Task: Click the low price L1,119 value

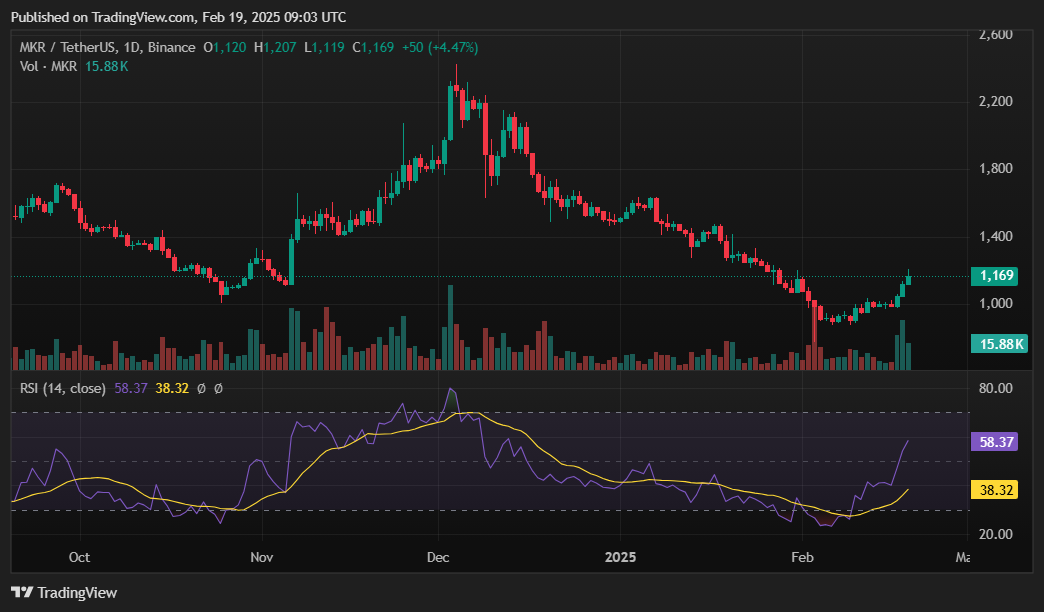Action: (324, 47)
